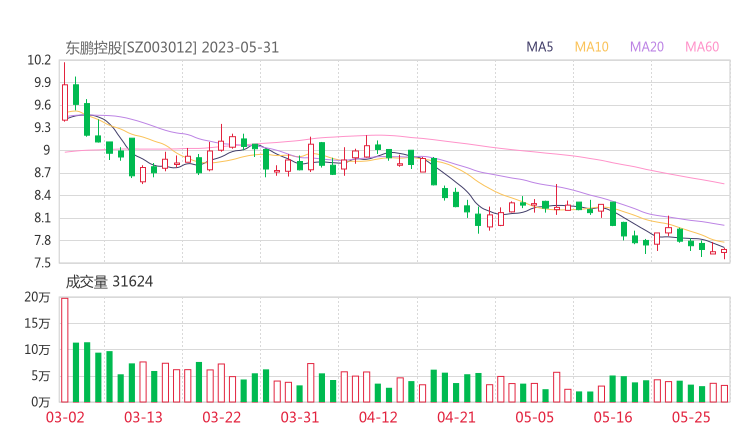The height and width of the screenshot is (440, 740).
Task: Click the 7.5 price axis label
Action: click(42, 262)
